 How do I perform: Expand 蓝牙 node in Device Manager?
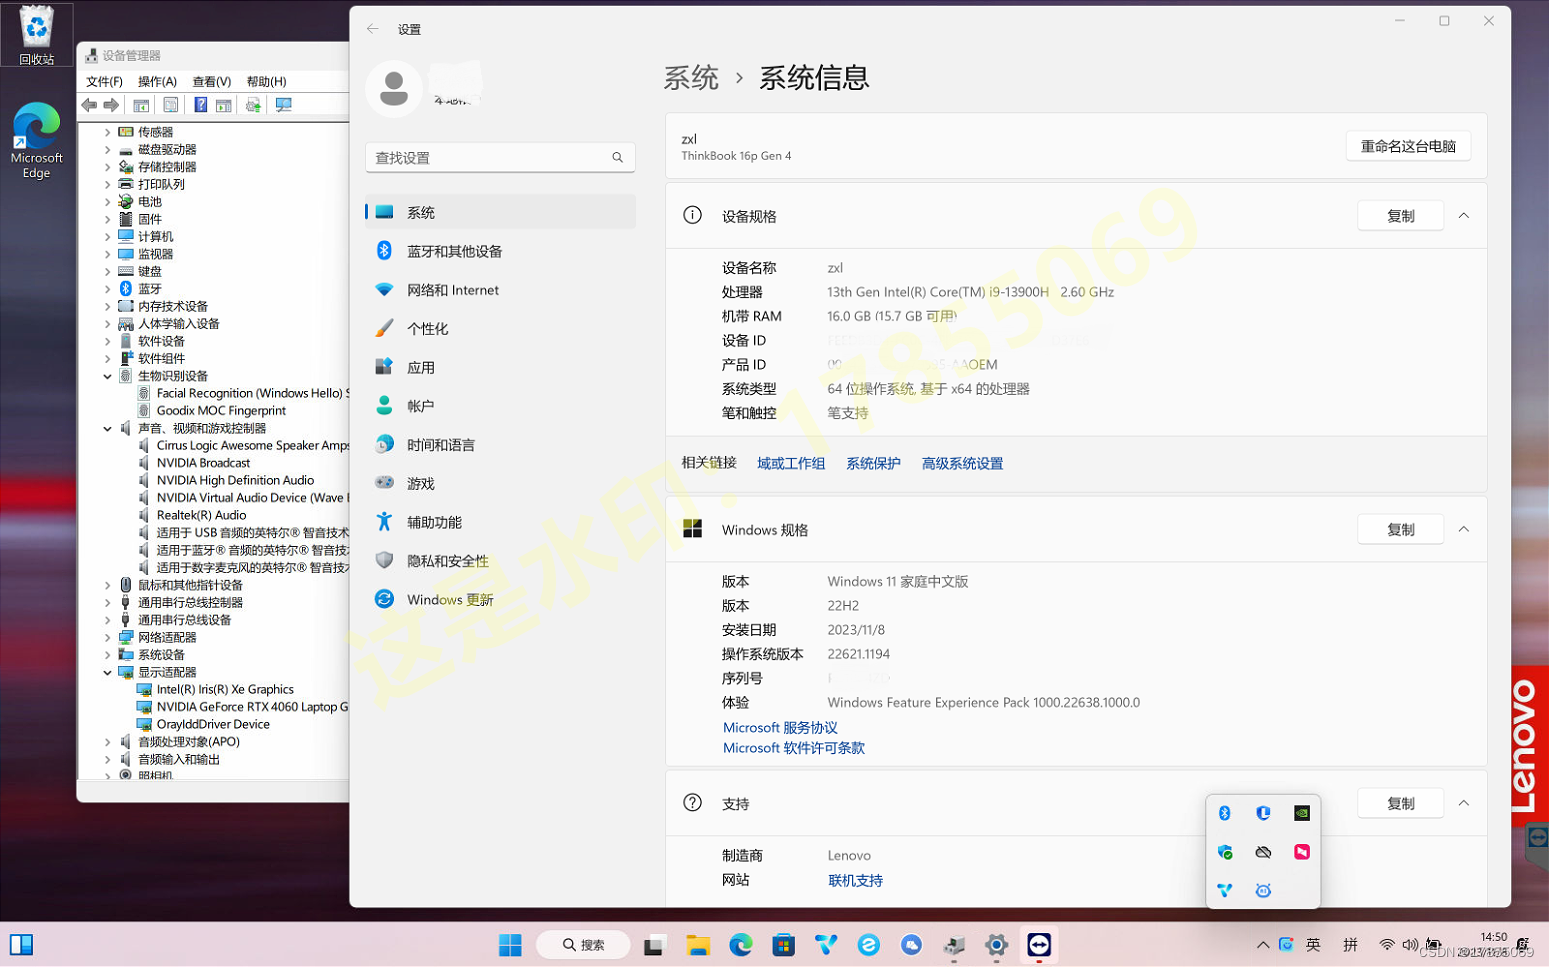click(107, 289)
